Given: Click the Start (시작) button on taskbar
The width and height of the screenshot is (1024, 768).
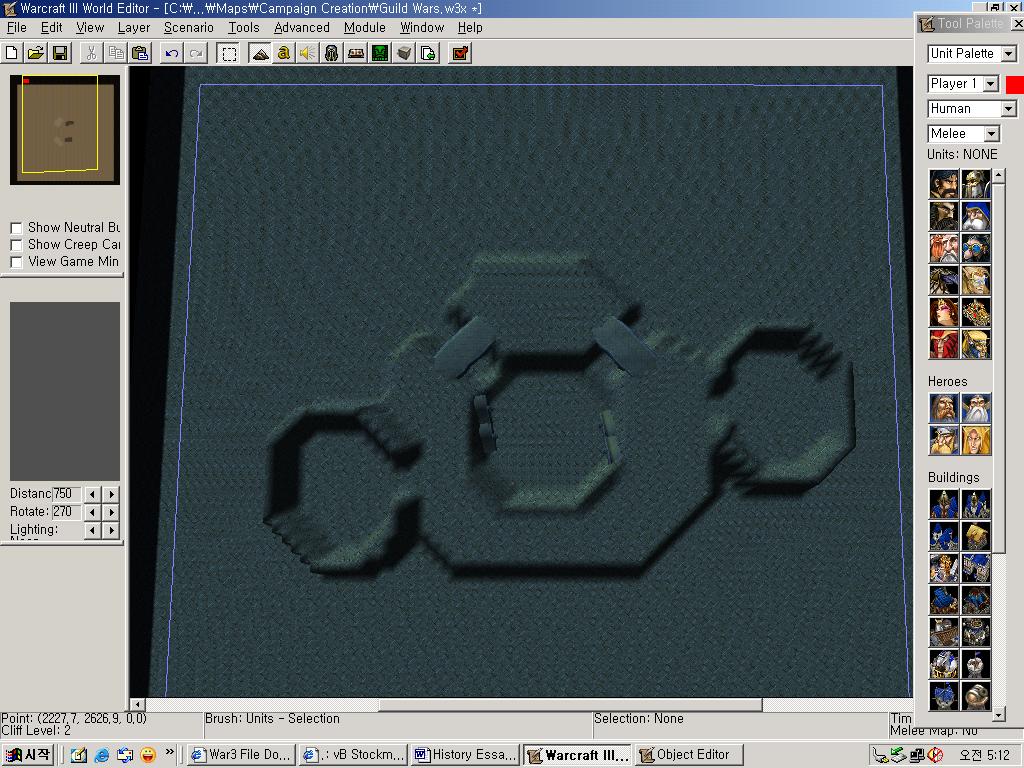Looking at the screenshot, I should 28,755.
